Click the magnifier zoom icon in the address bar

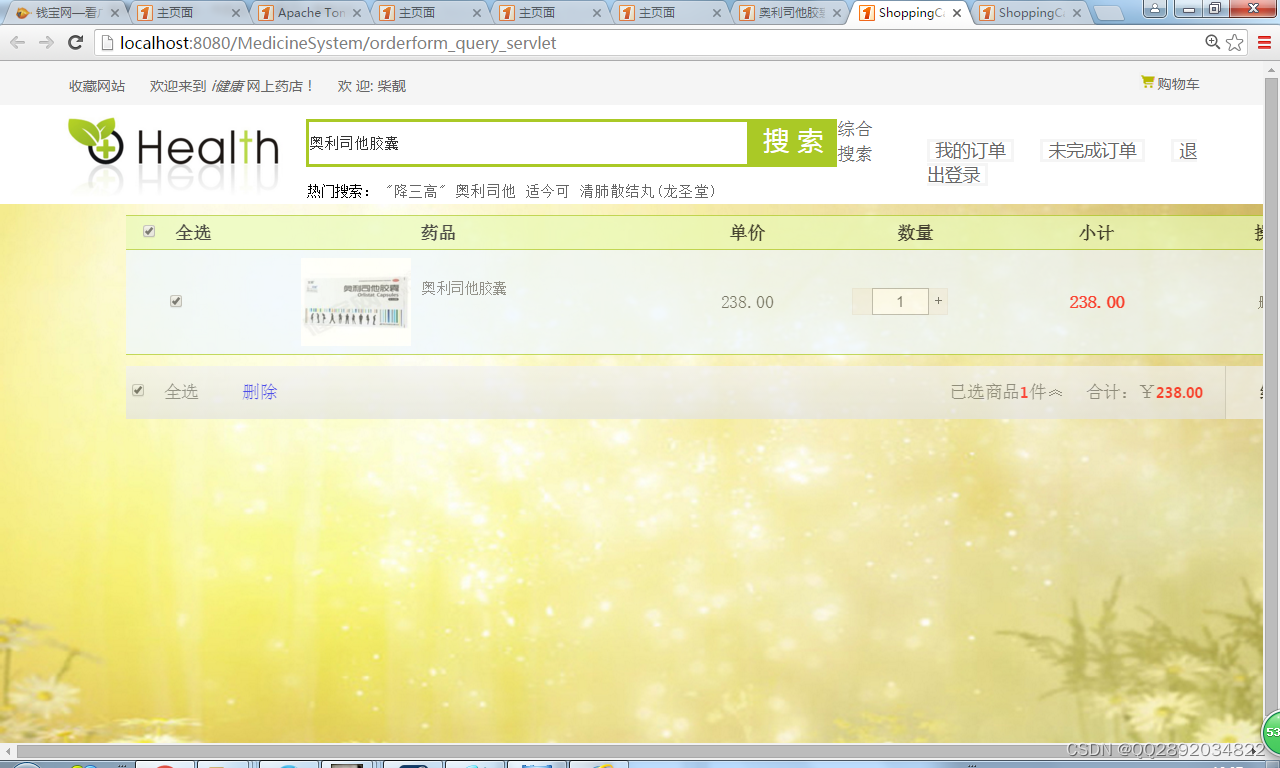1211,43
